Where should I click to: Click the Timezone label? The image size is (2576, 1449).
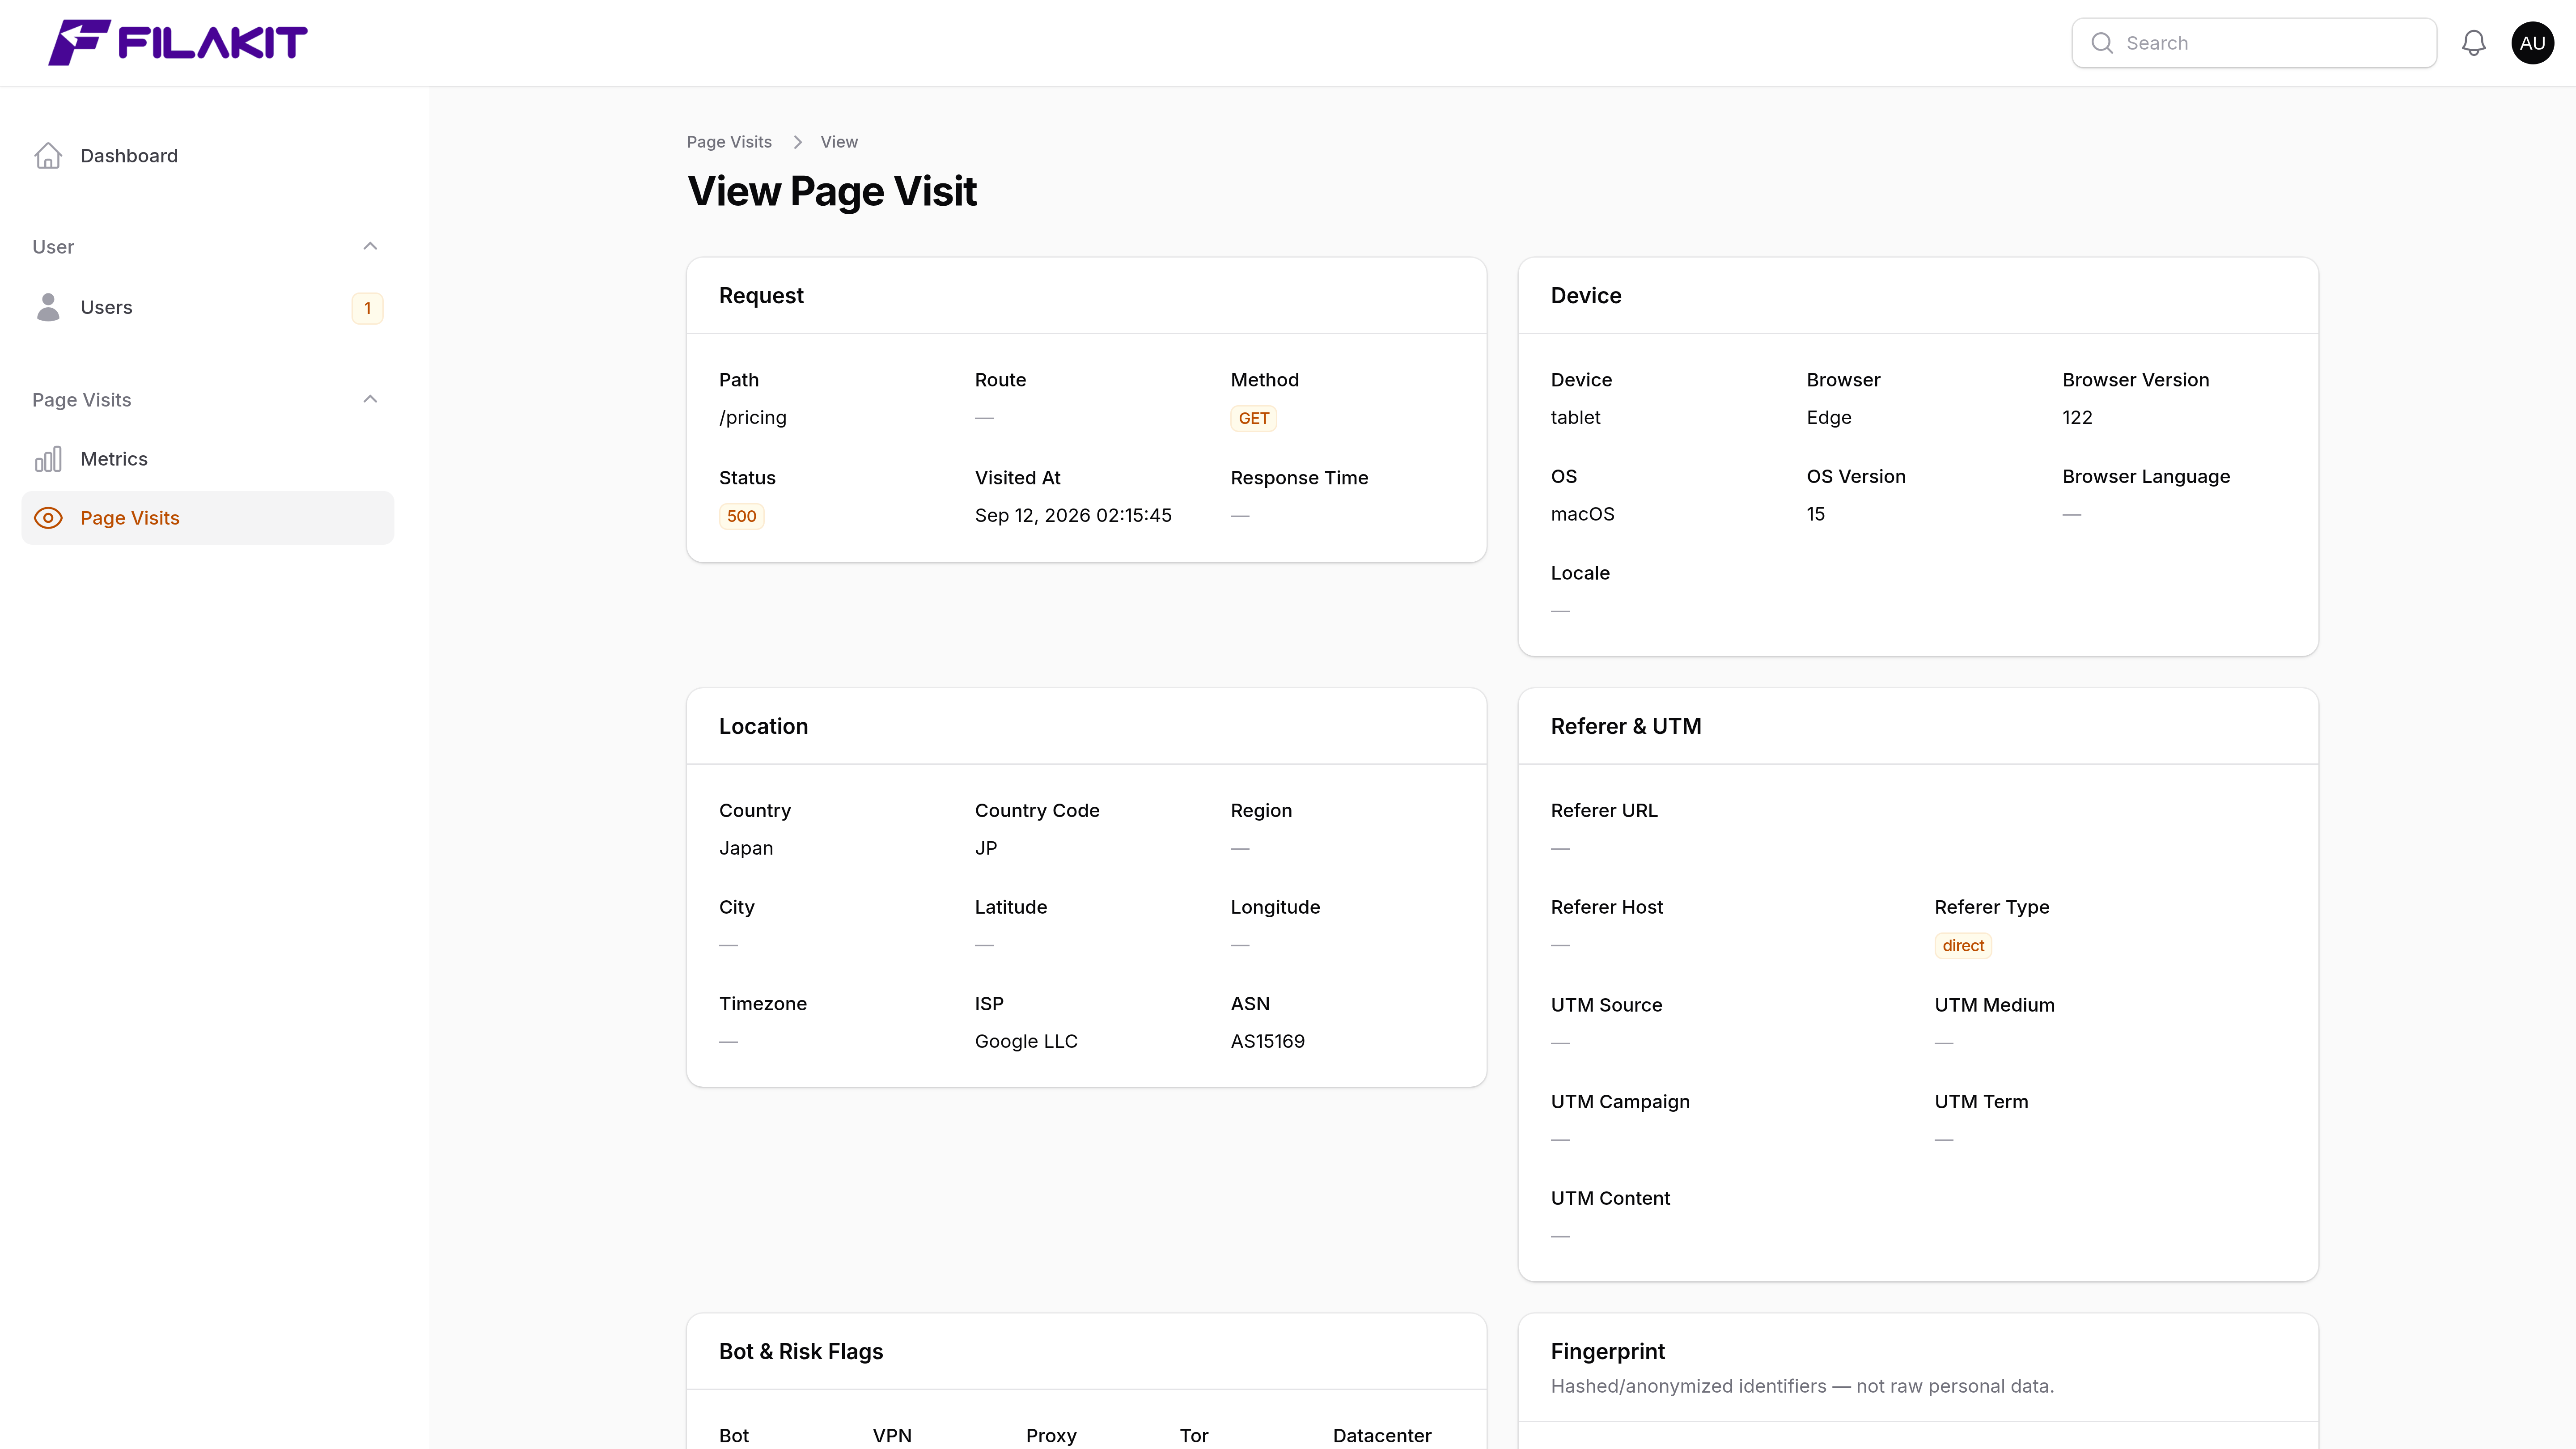pos(763,1004)
